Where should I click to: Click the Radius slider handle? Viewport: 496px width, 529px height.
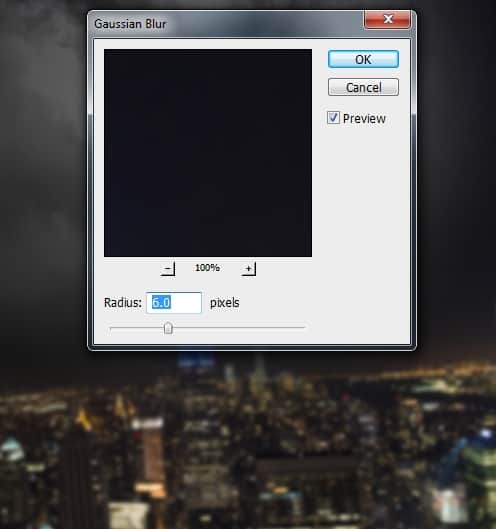point(168,328)
